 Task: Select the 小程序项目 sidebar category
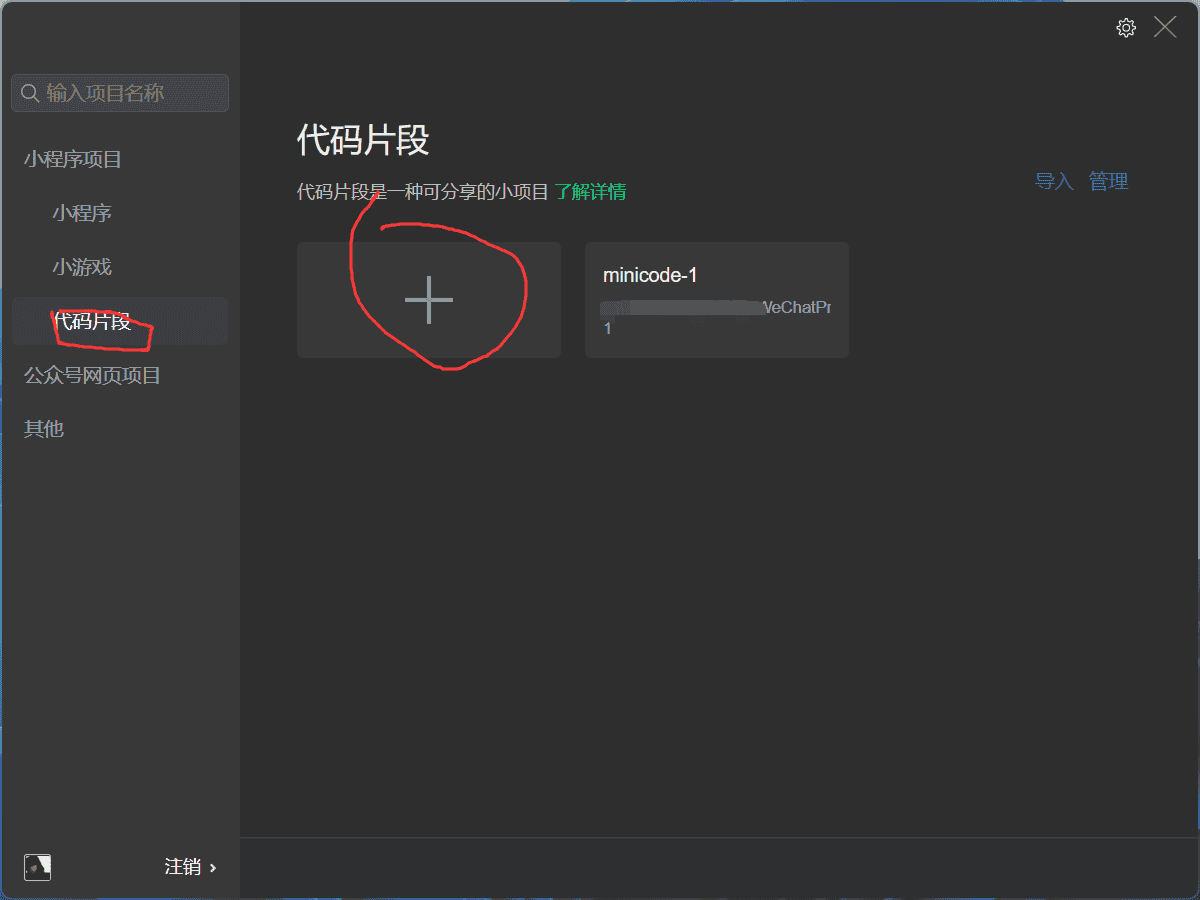(73, 159)
